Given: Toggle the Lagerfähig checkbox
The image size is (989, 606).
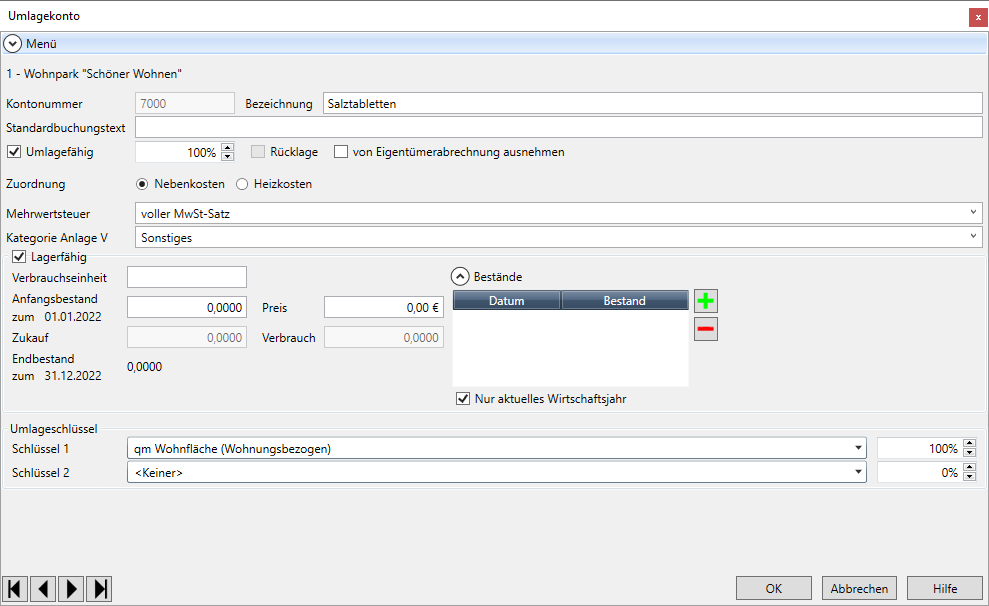Looking at the screenshot, I should tap(19, 257).
